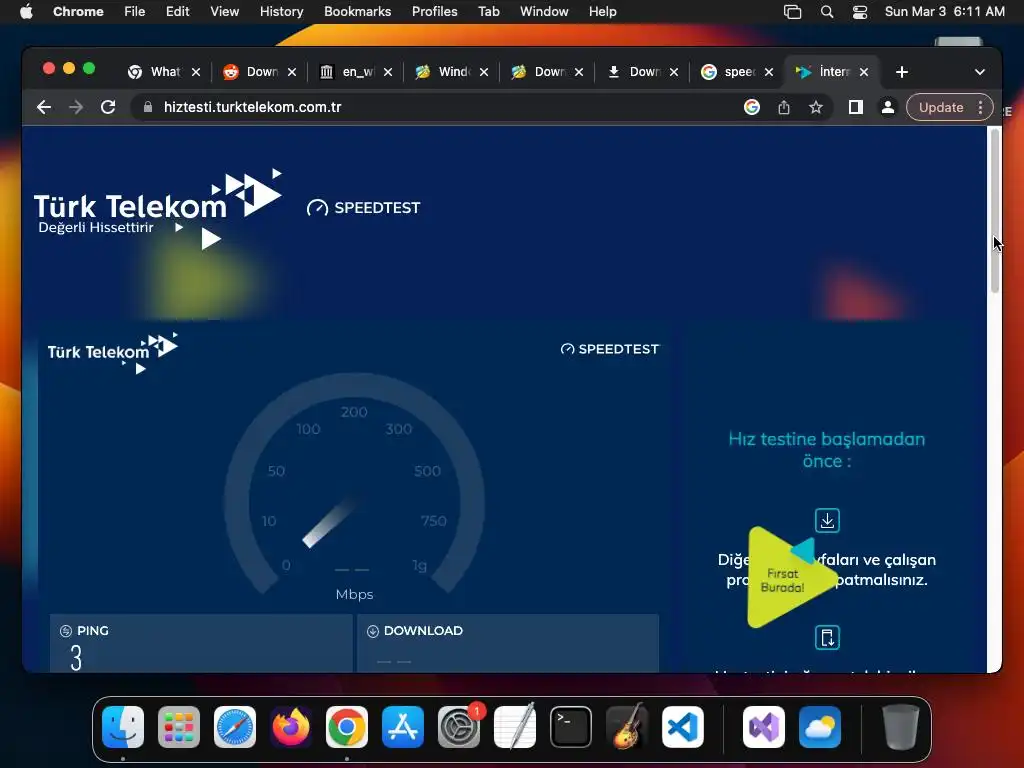Open Control Center in the menu bar
The image size is (1024, 768).
(860, 11)
